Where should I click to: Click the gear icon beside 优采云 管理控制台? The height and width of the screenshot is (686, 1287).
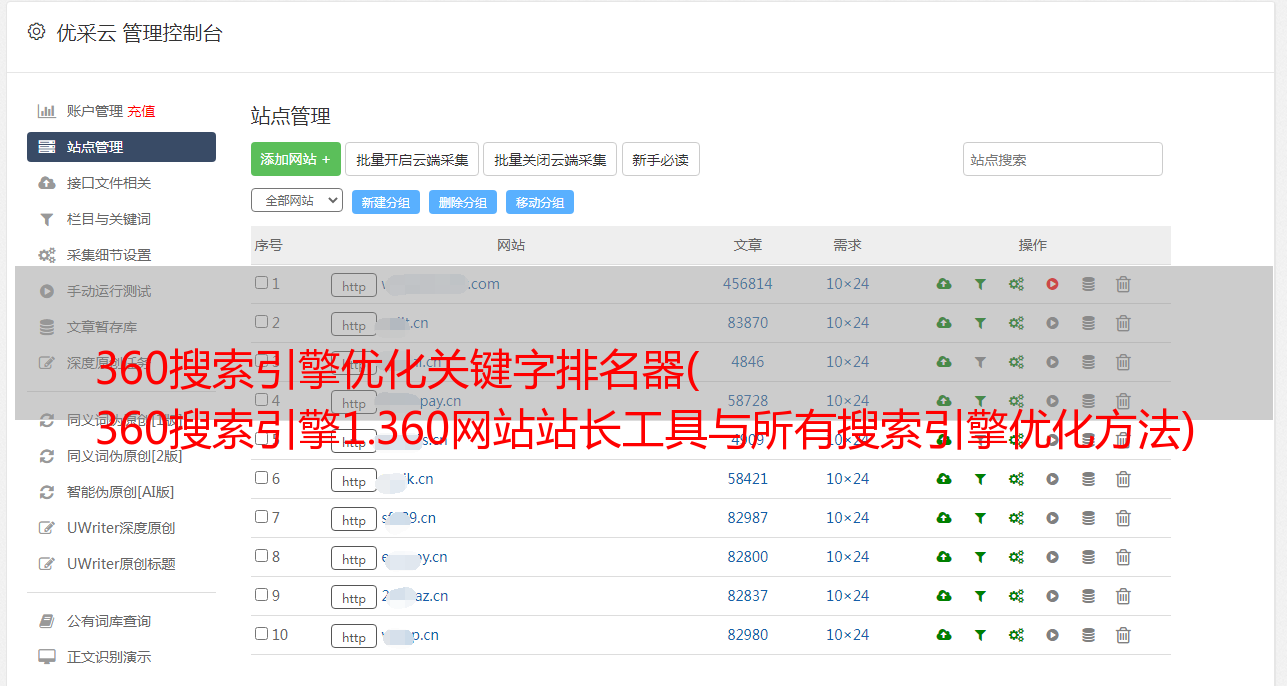click(37, 32)
